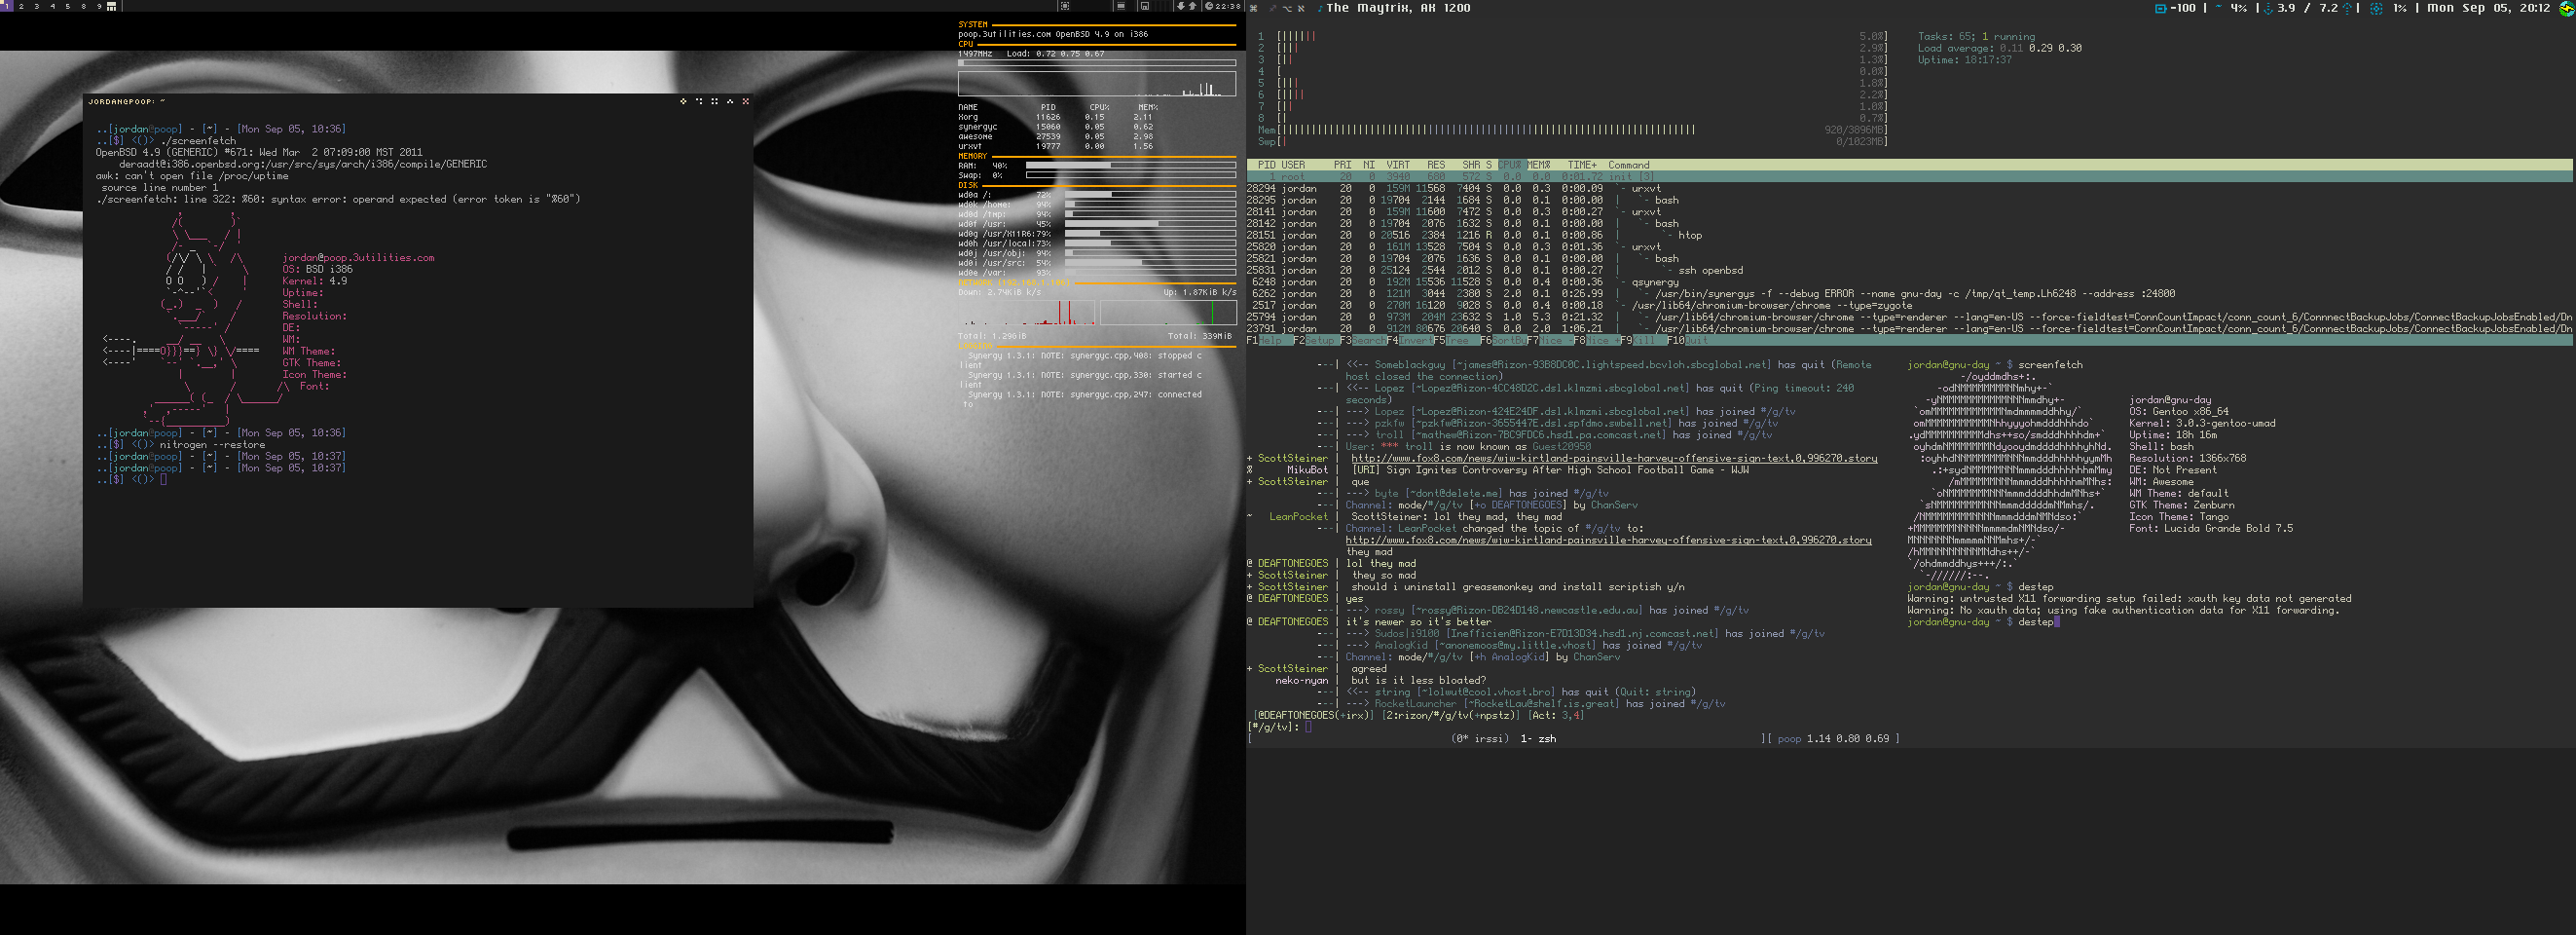Click the round icon after the date
This screenshot has width=2576, height=935.
[x=2566, y=8]
